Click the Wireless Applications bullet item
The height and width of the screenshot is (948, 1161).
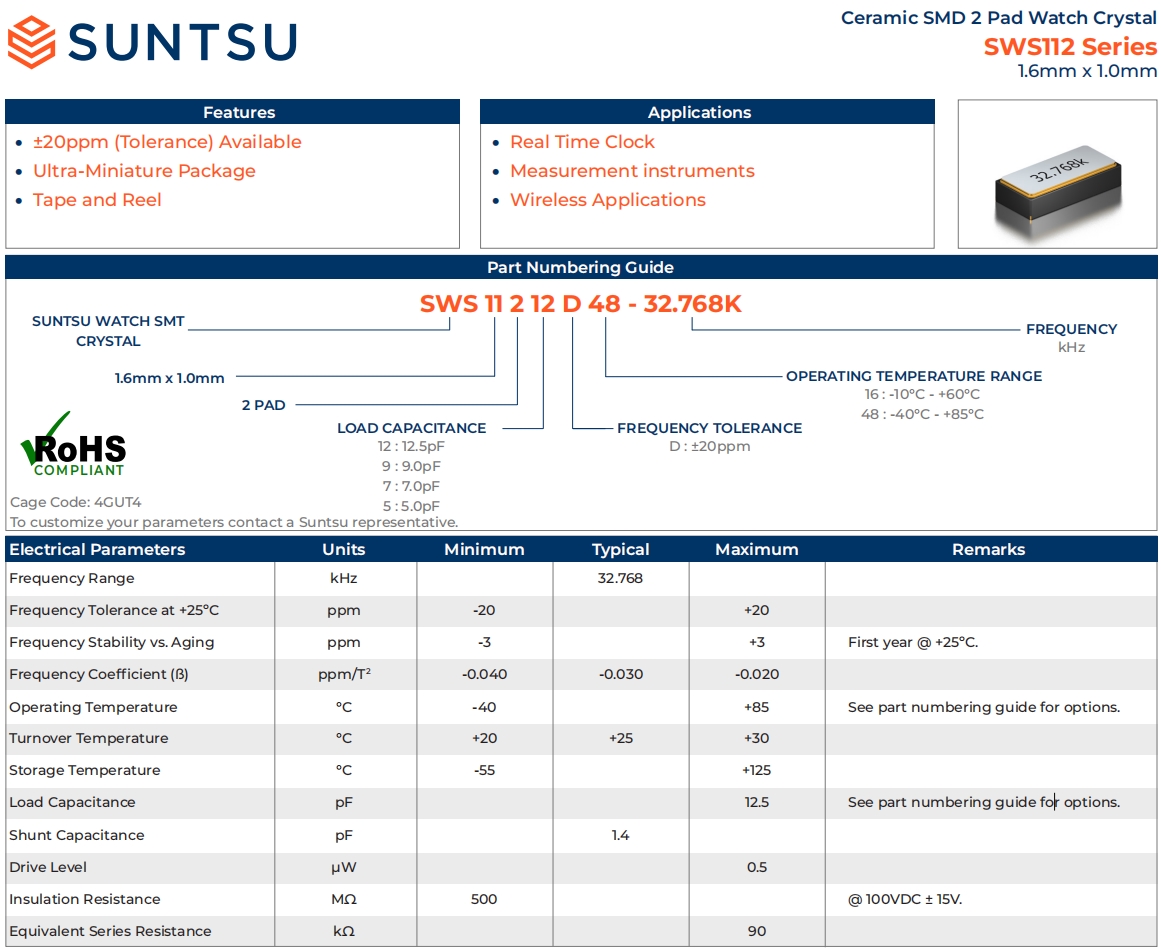(607, 200)
